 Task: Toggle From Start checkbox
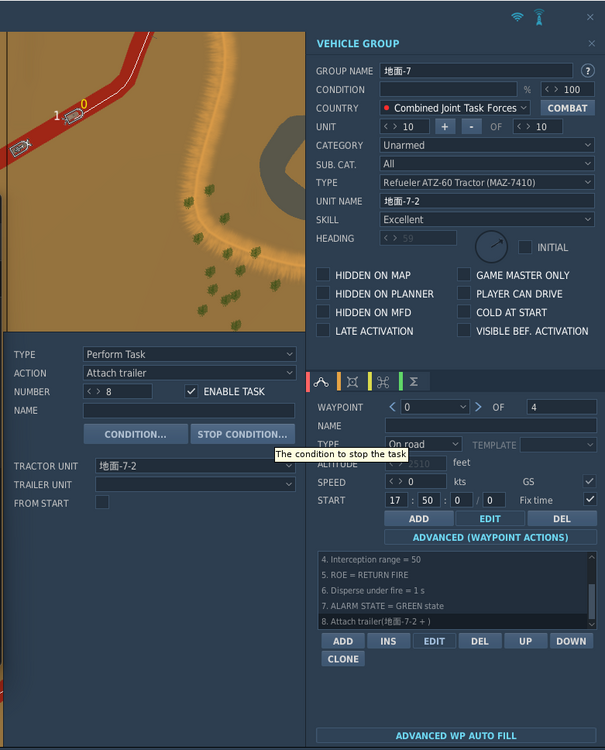click(x=102, y=502)
